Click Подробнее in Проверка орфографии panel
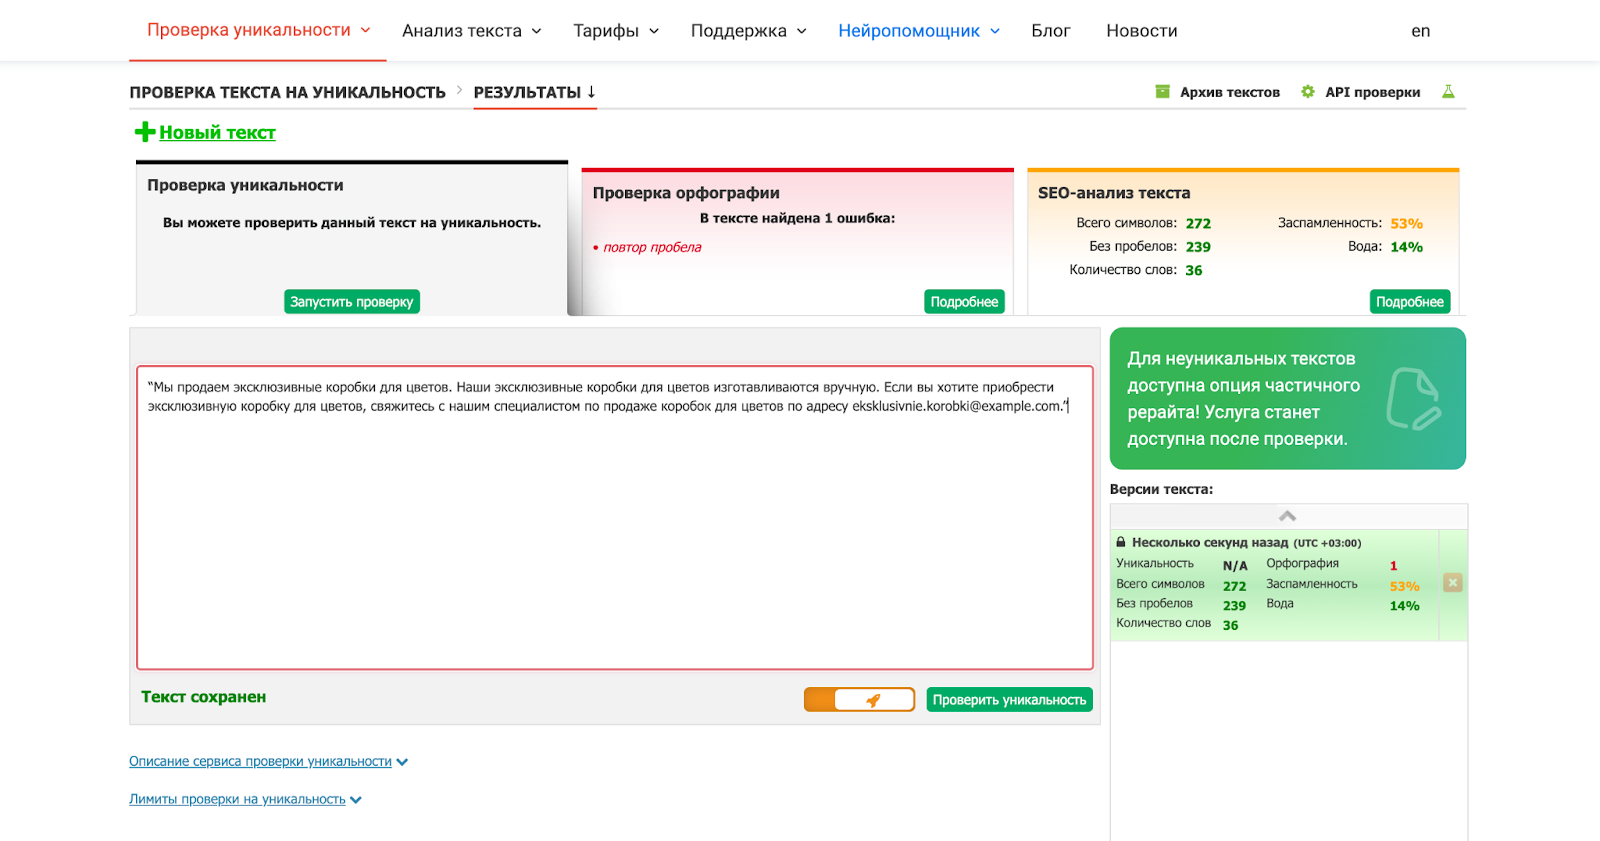 point(964,302)
